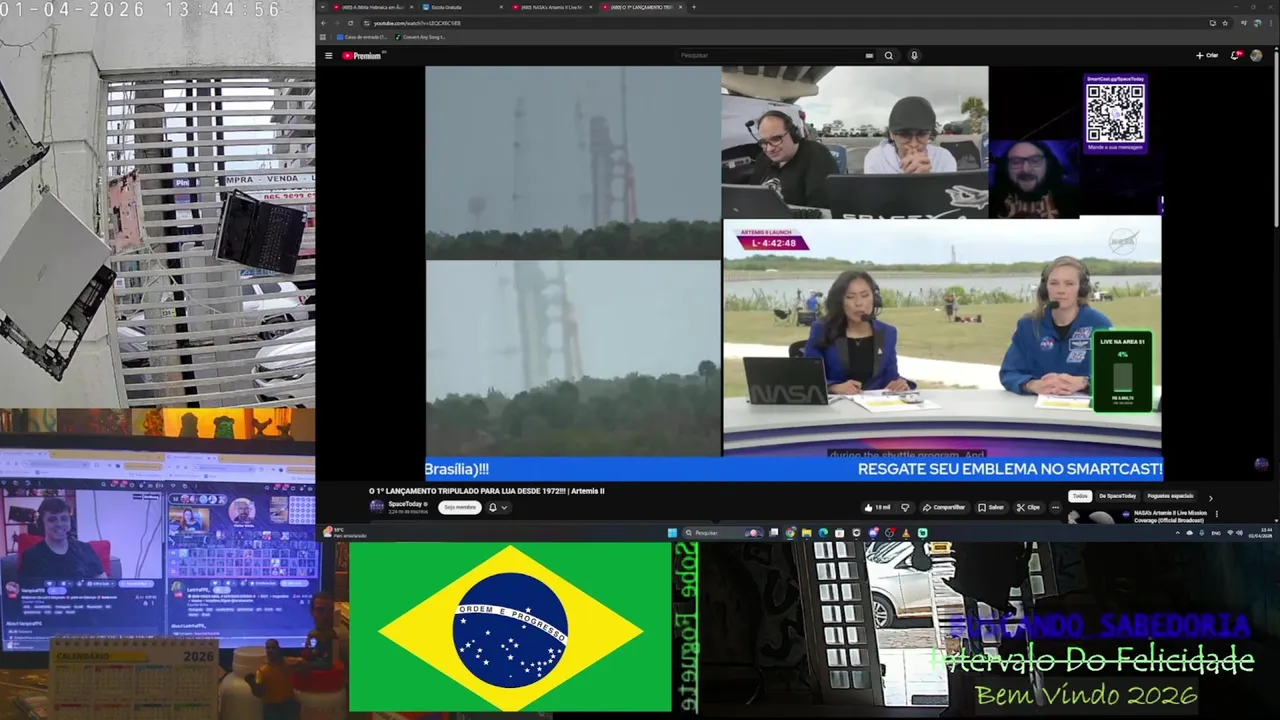Viewport: 1280px width, 720px height.
Task: Open a new browser tab with the plus
Action: [x=694, y=7]
